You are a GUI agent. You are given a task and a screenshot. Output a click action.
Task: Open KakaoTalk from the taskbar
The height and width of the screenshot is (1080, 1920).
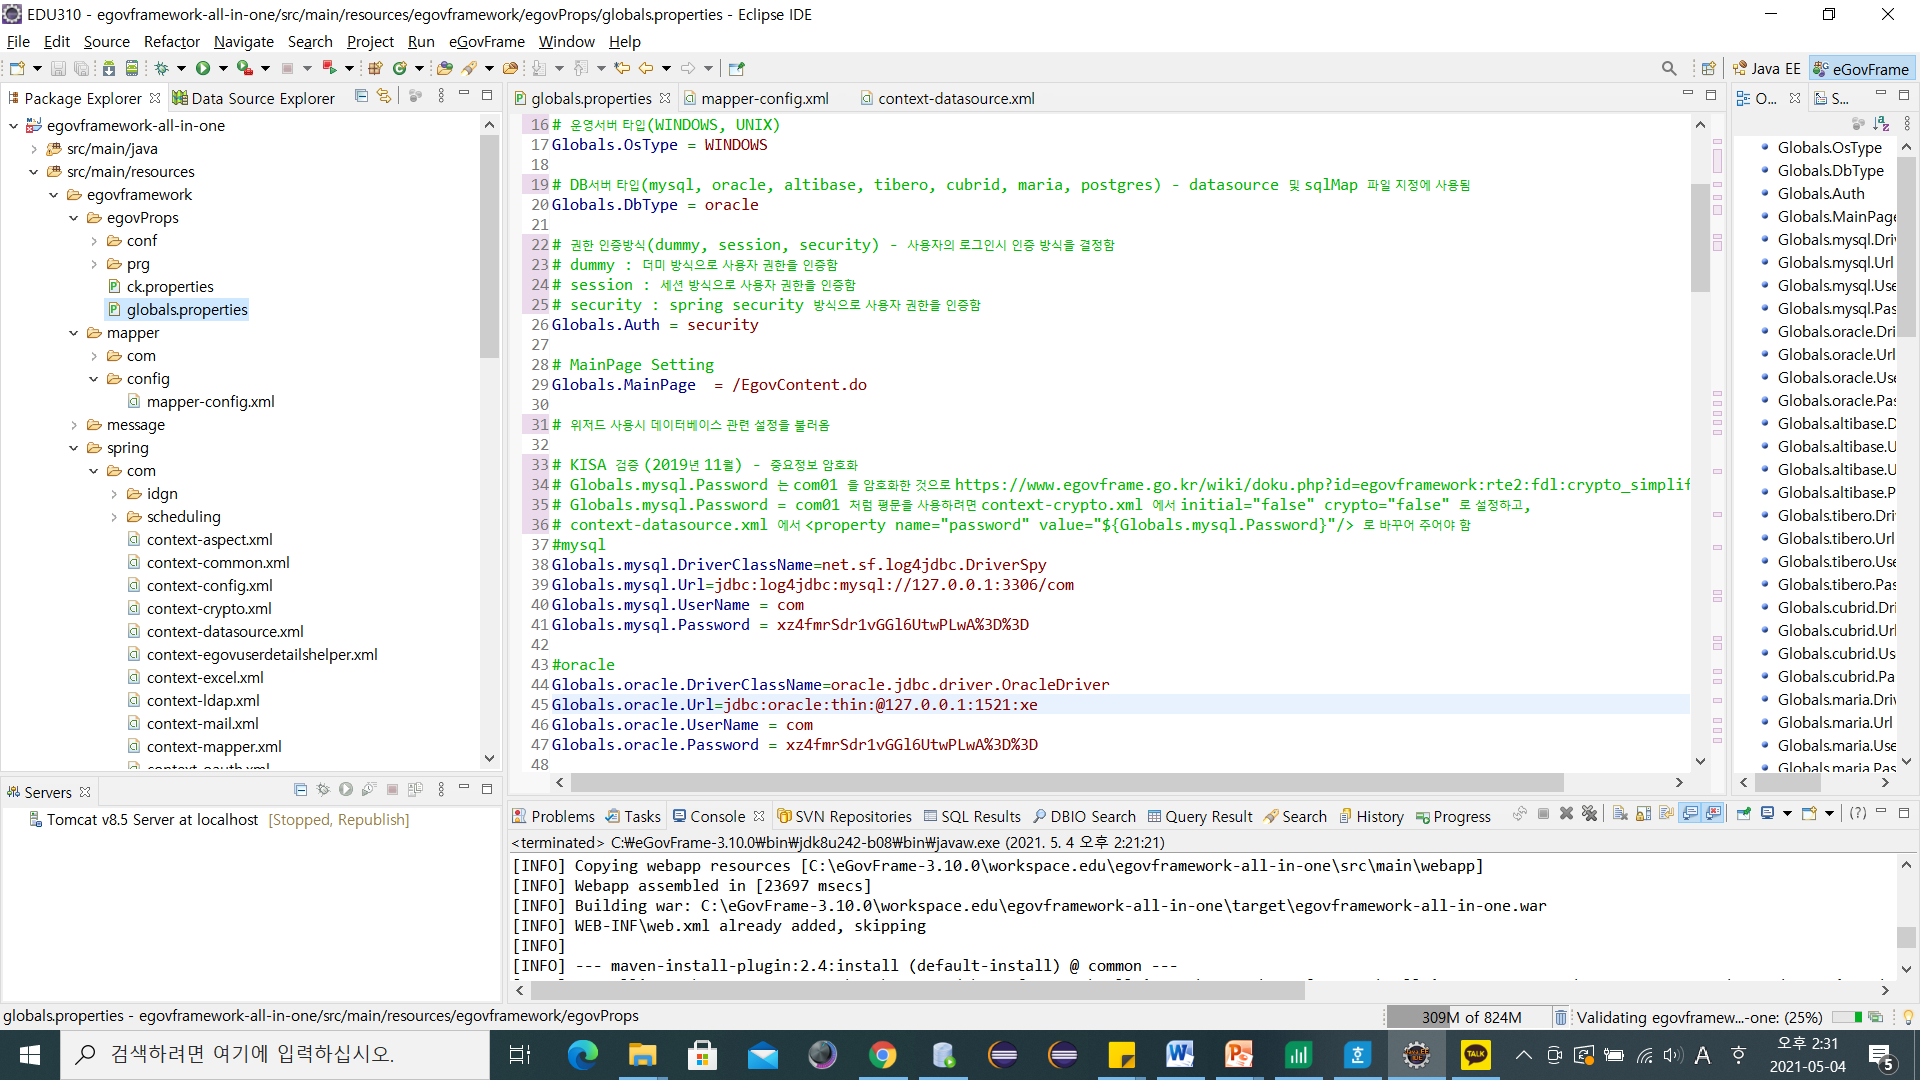tap(1476, 1055)
